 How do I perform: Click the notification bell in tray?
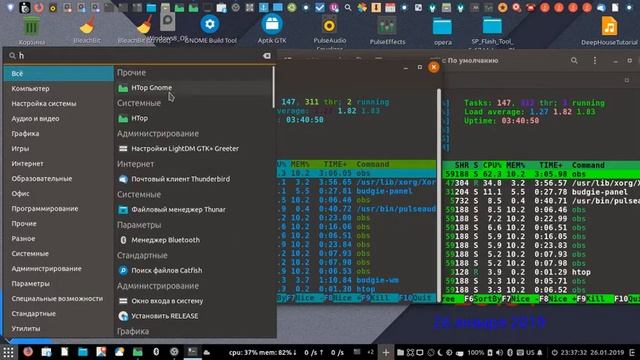pyautogui.click(x=540, y=352)
